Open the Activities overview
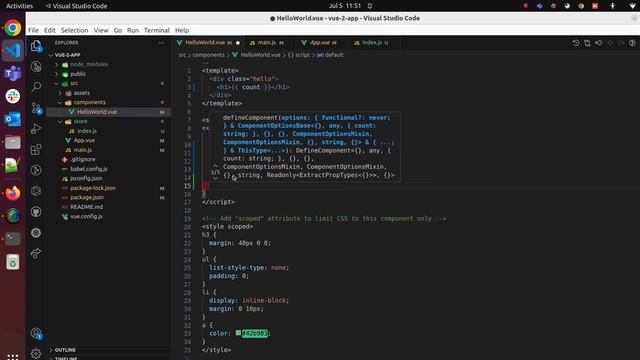This screenshot has width=640, height=360. (x=19, y=6)
